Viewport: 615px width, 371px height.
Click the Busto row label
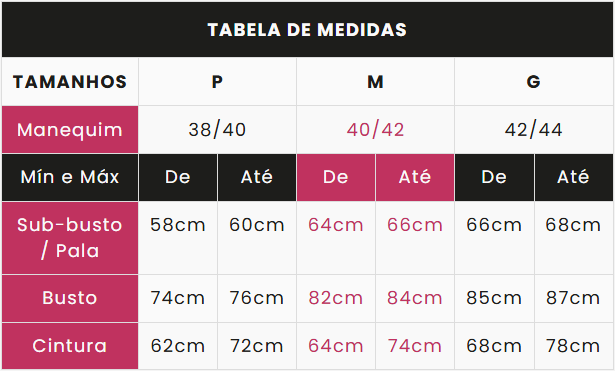[70, 298]
